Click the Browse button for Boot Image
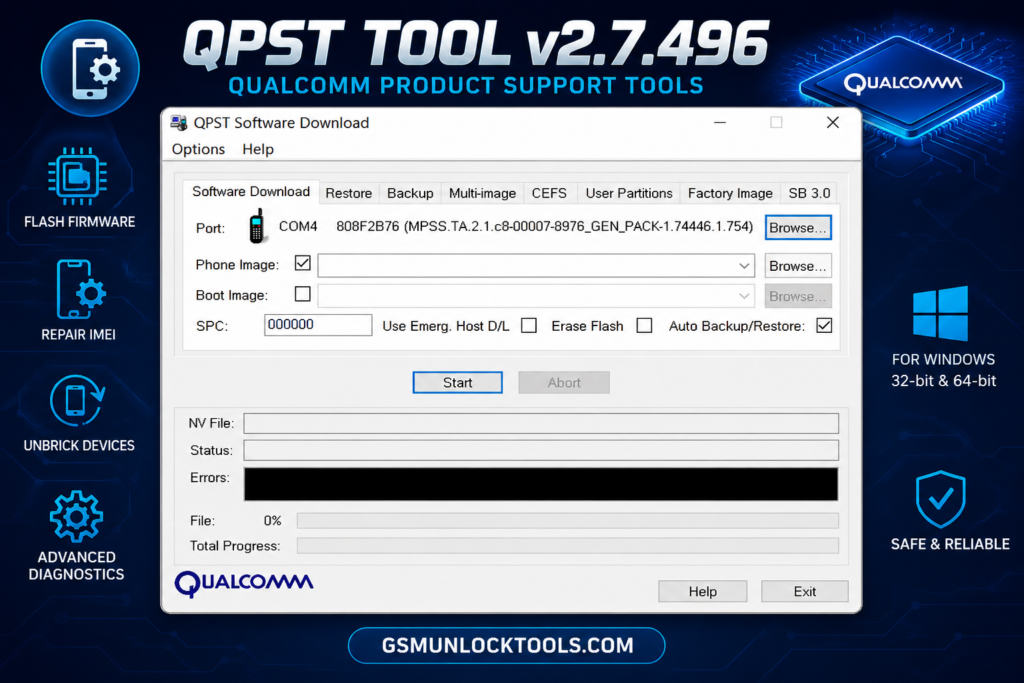Viewport: 1024px width, 683px height. (x=798, y=296)
